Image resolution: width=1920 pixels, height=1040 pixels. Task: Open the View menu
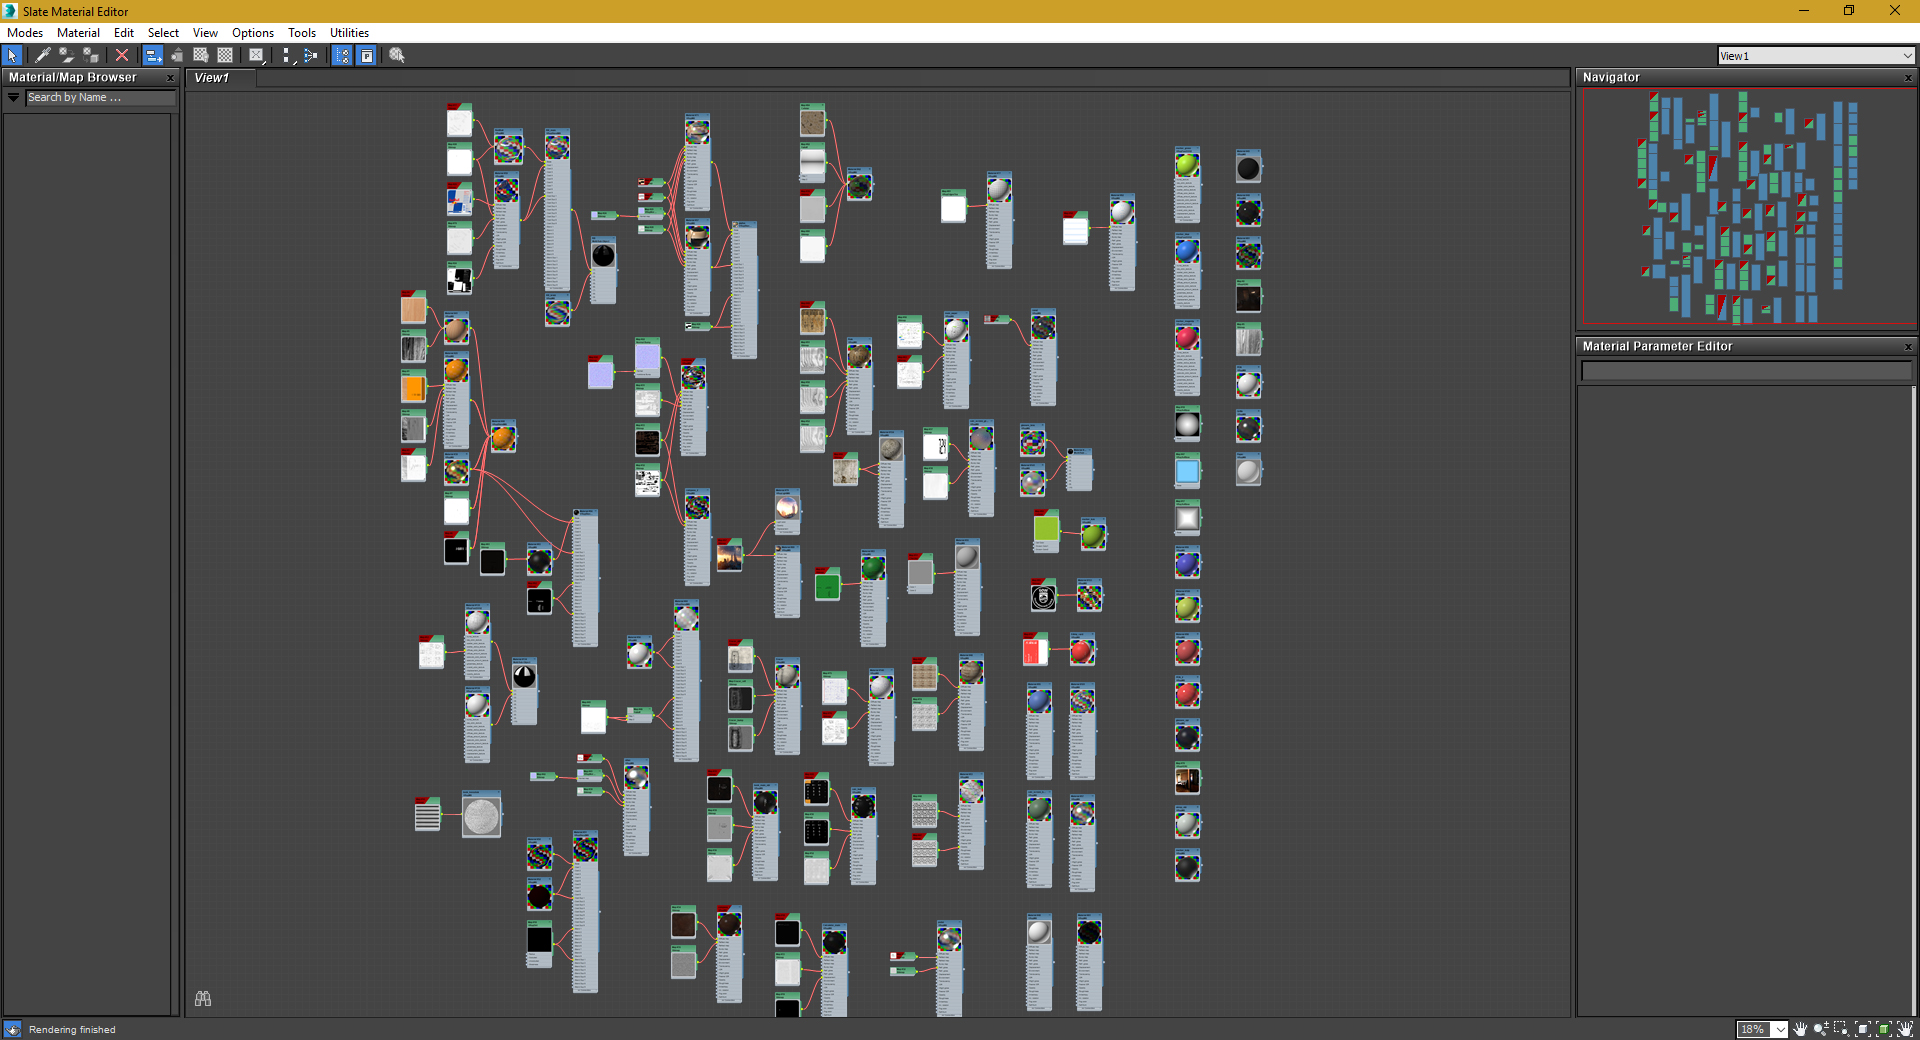[x=205, y=33]
